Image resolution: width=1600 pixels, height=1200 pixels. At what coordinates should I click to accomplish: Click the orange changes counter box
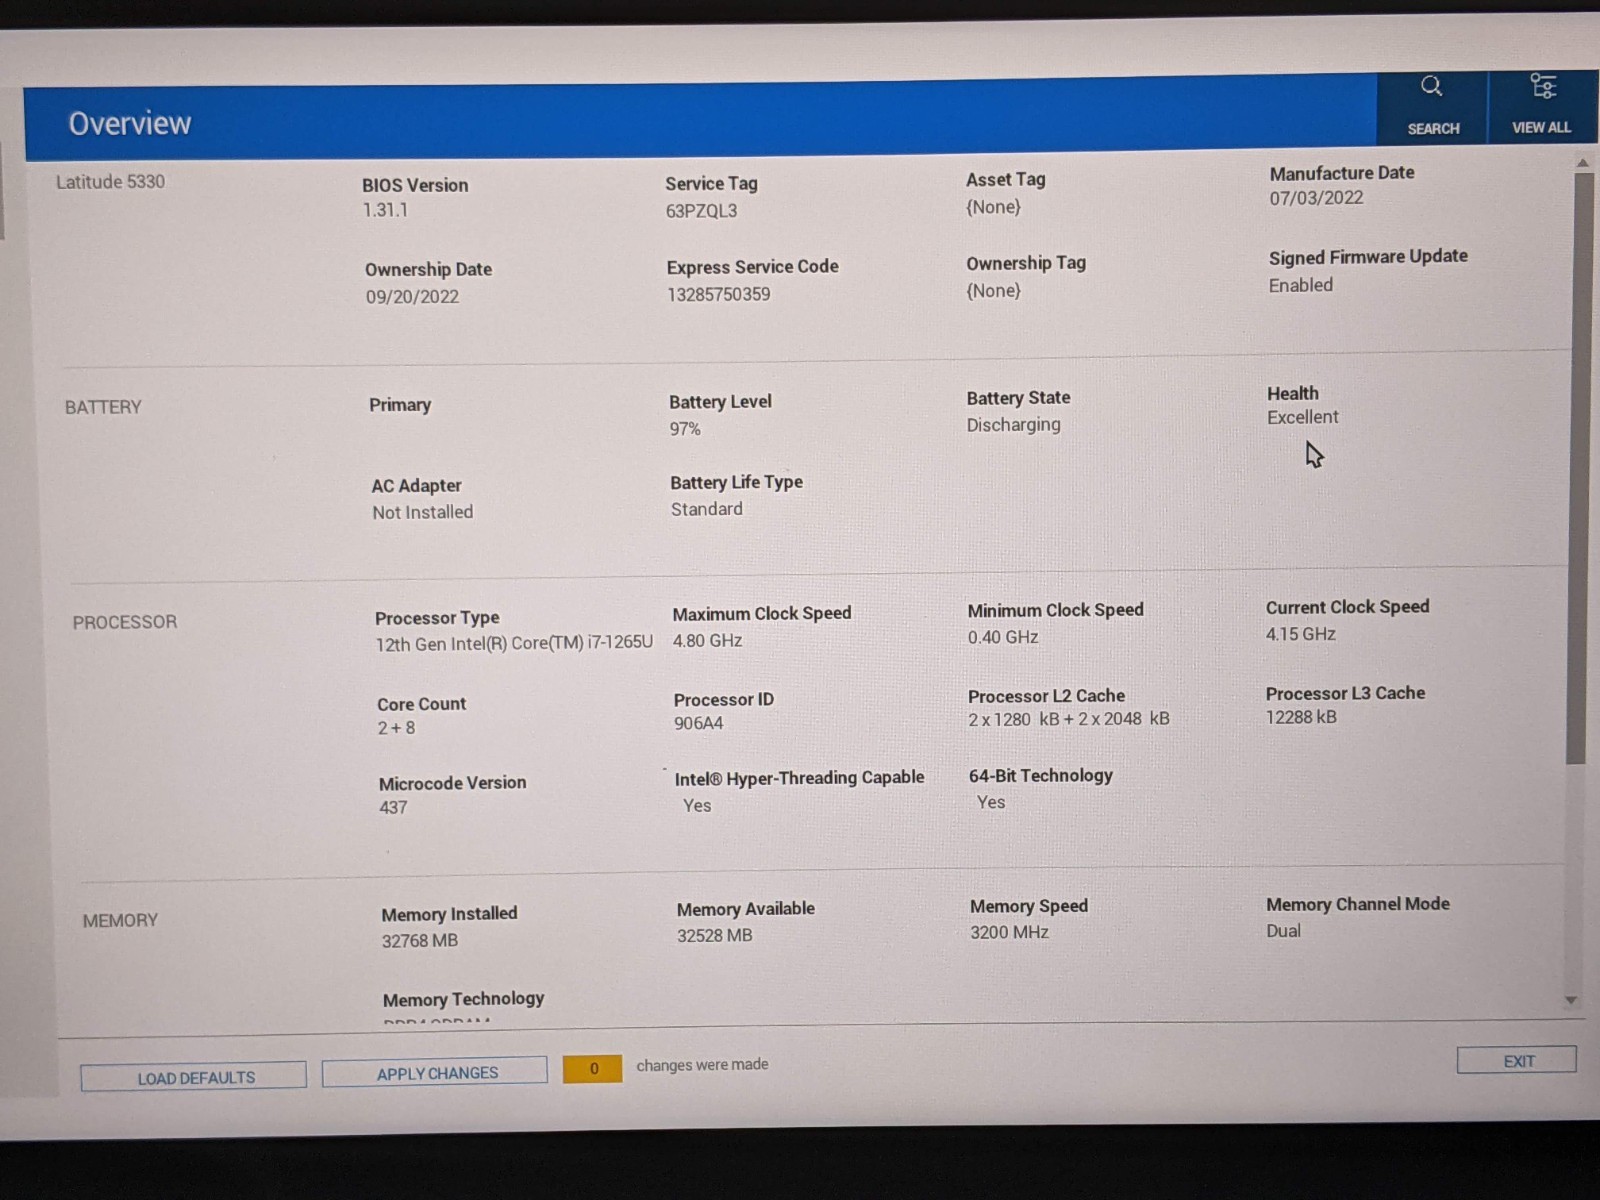pyautogui.click(x=592, y=1068)
